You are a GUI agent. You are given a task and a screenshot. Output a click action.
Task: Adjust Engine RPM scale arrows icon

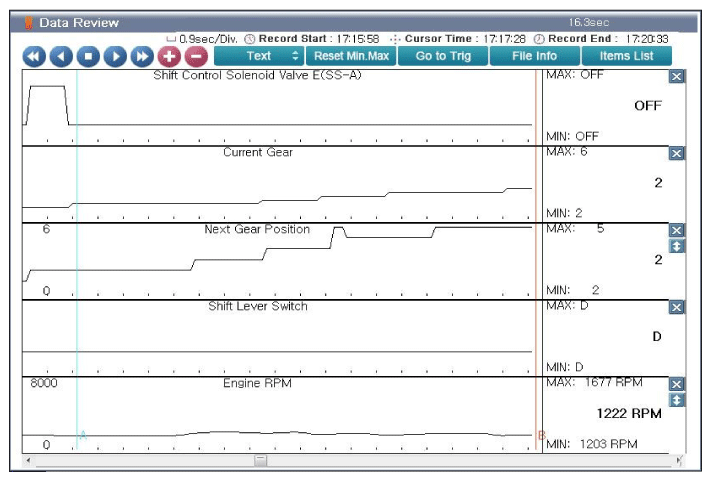tap(676, 400)
